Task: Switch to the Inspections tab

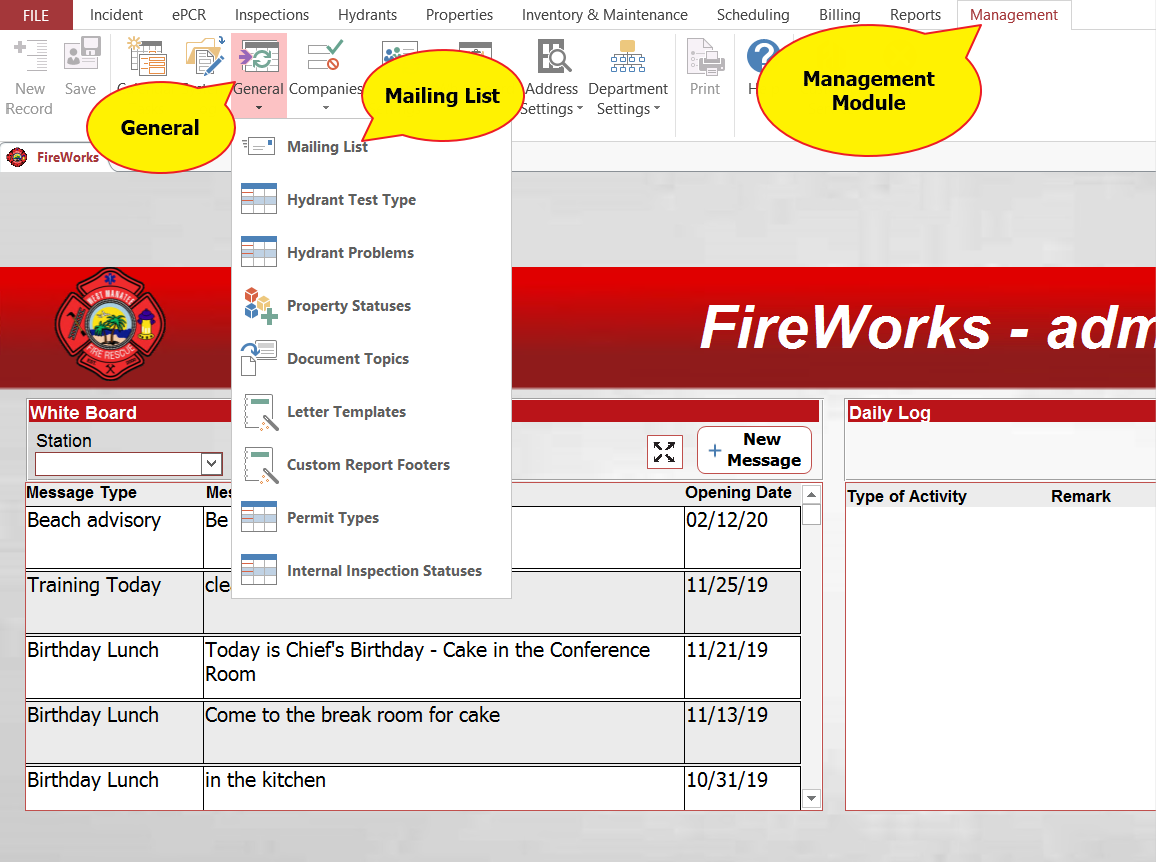Action: (272, 15)
